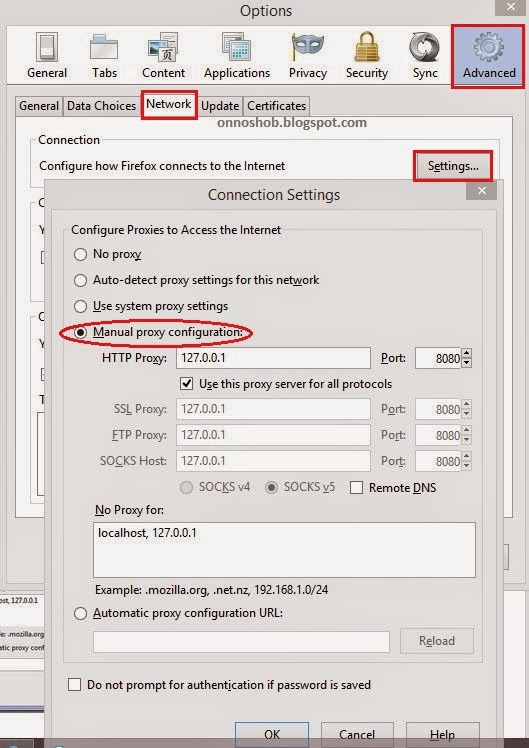Close the Options window
The width and height of the screenshot is (529, 748).
511,7
